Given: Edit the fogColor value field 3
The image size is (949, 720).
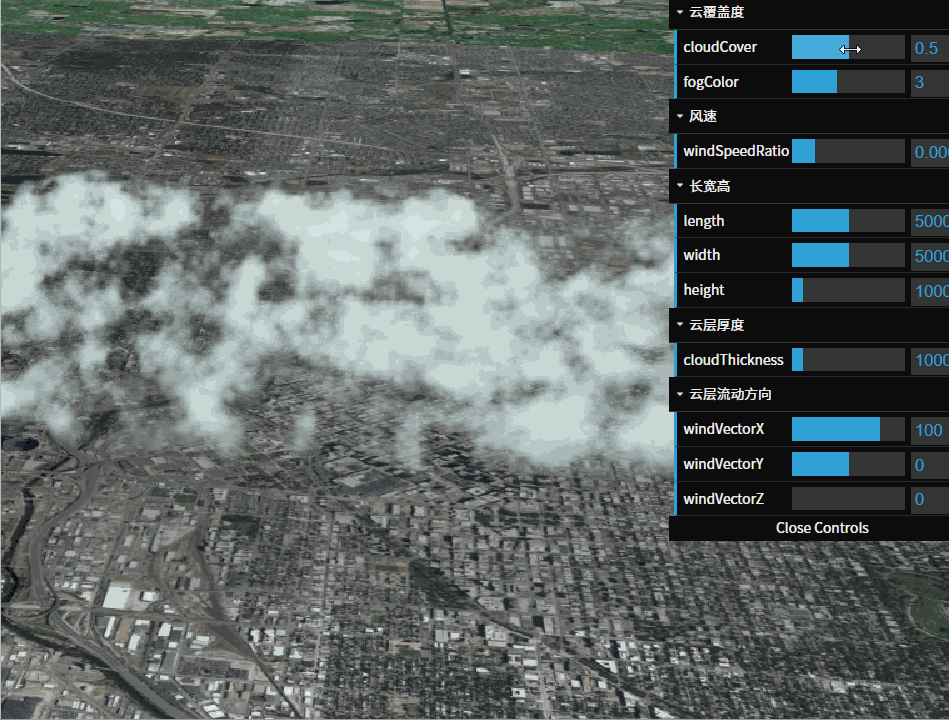Looking at the screenshot, I should point(930,82).
